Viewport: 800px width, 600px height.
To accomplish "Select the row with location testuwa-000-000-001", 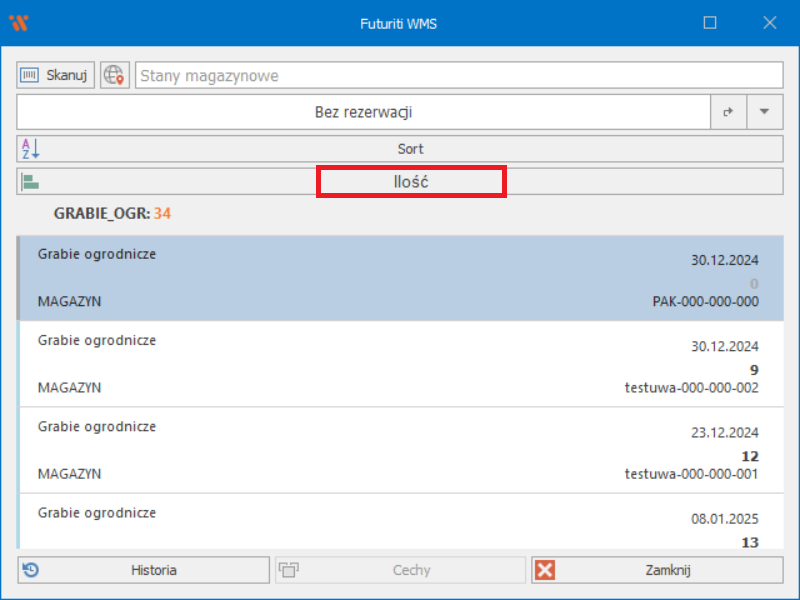I will coord(400,450).
